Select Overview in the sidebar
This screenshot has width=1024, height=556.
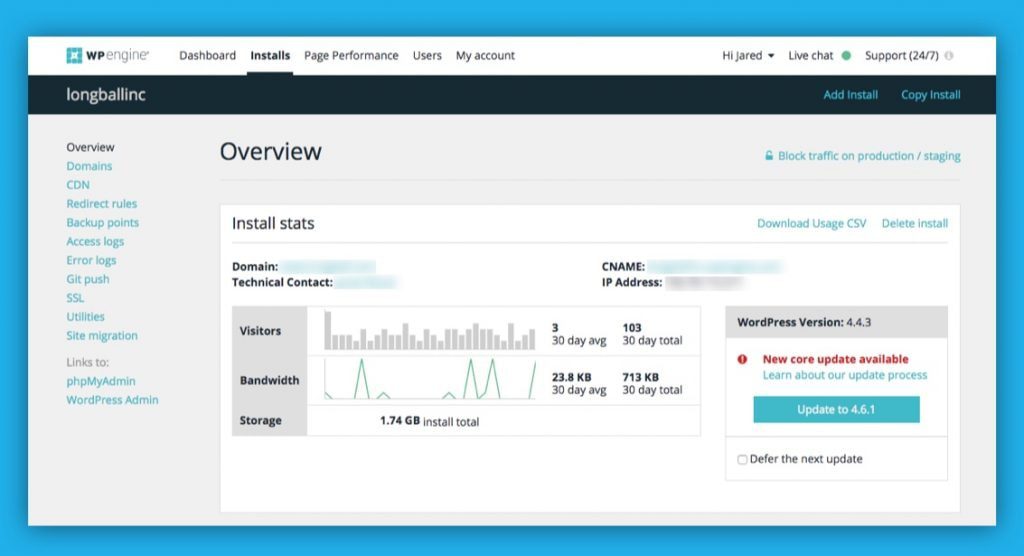coord(90,147)
